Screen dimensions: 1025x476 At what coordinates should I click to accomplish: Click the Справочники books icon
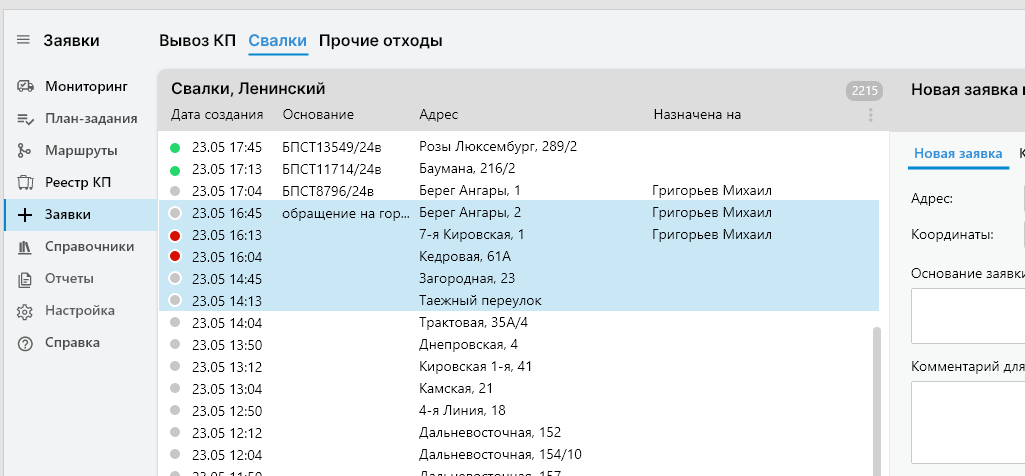[26, 246]
